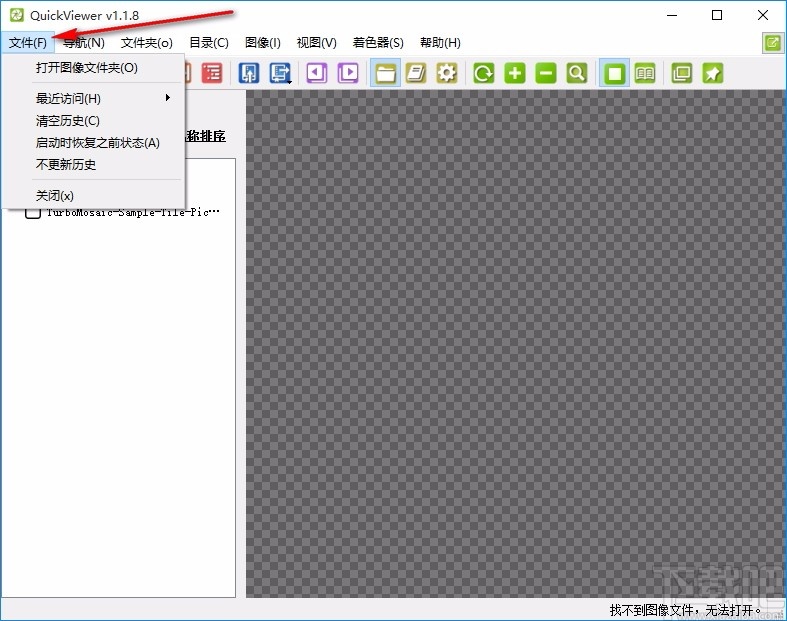
Task: Open the 目录(C) menu
Action: pos(209,43)
